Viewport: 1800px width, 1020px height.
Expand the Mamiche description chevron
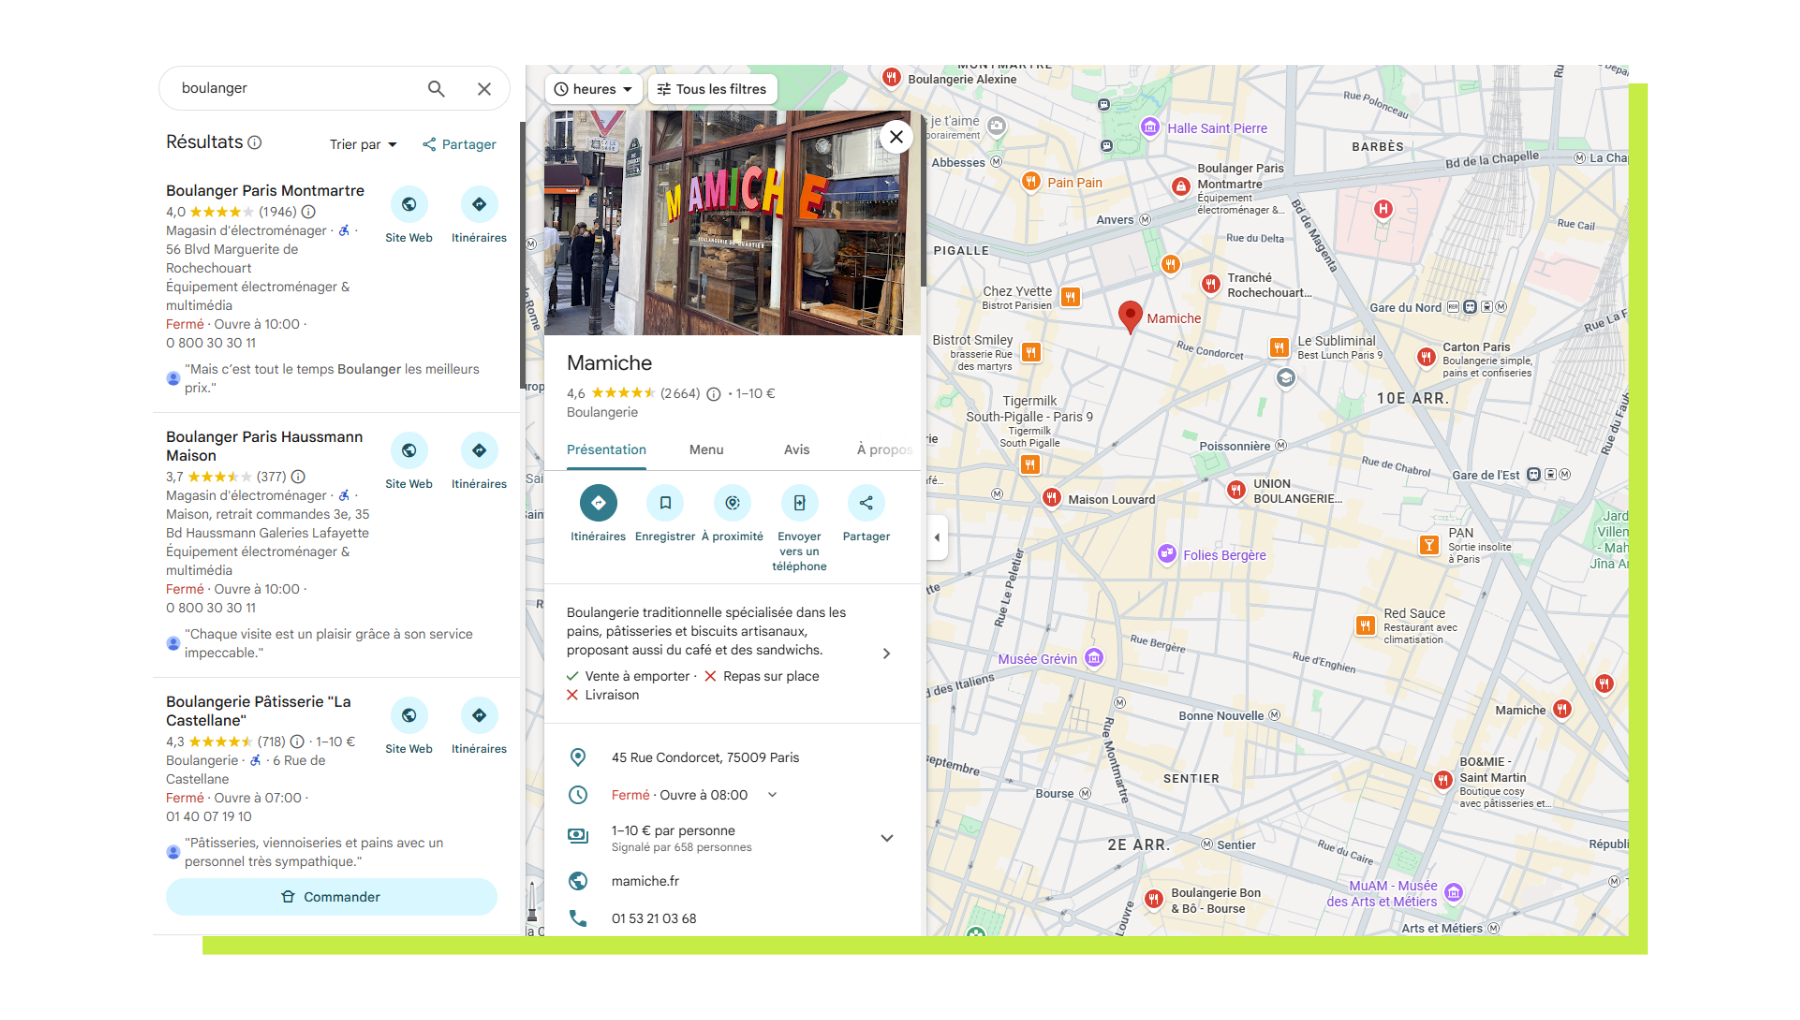[x=887, y=653]
